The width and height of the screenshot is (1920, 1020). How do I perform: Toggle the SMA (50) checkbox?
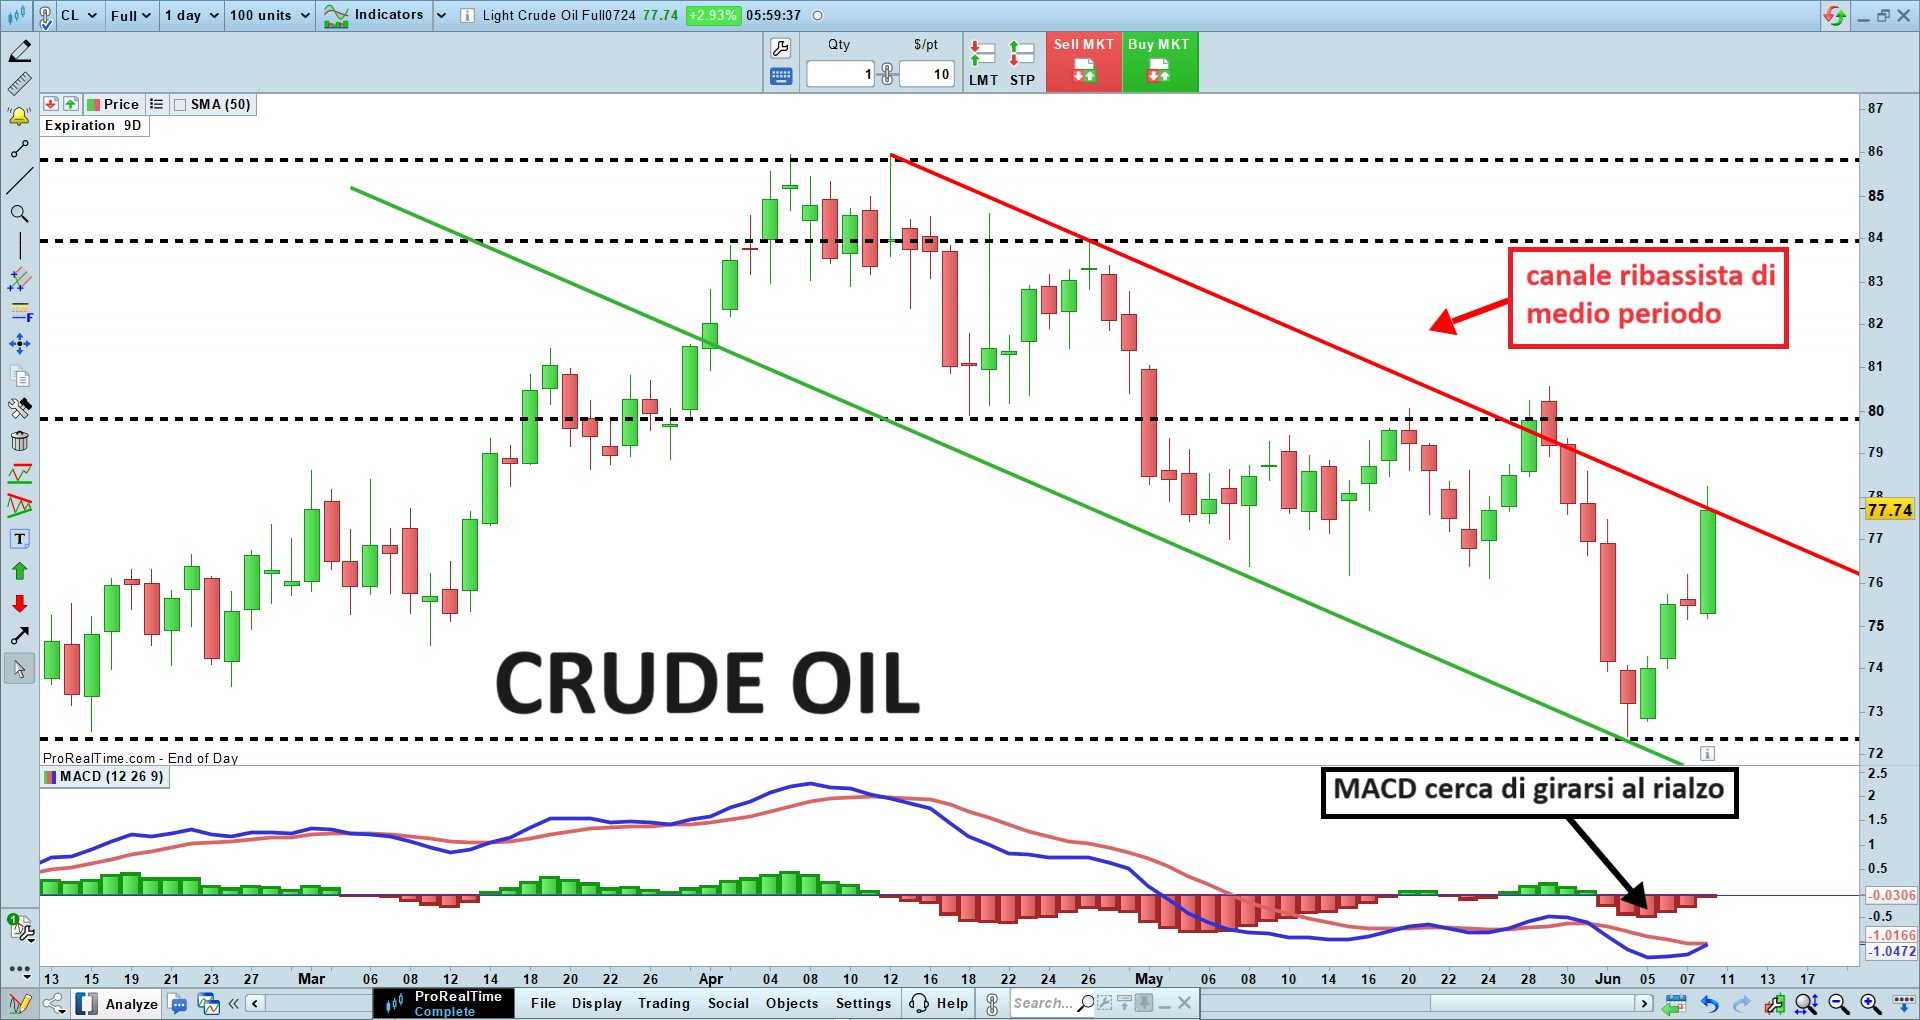tap(180, 105)
